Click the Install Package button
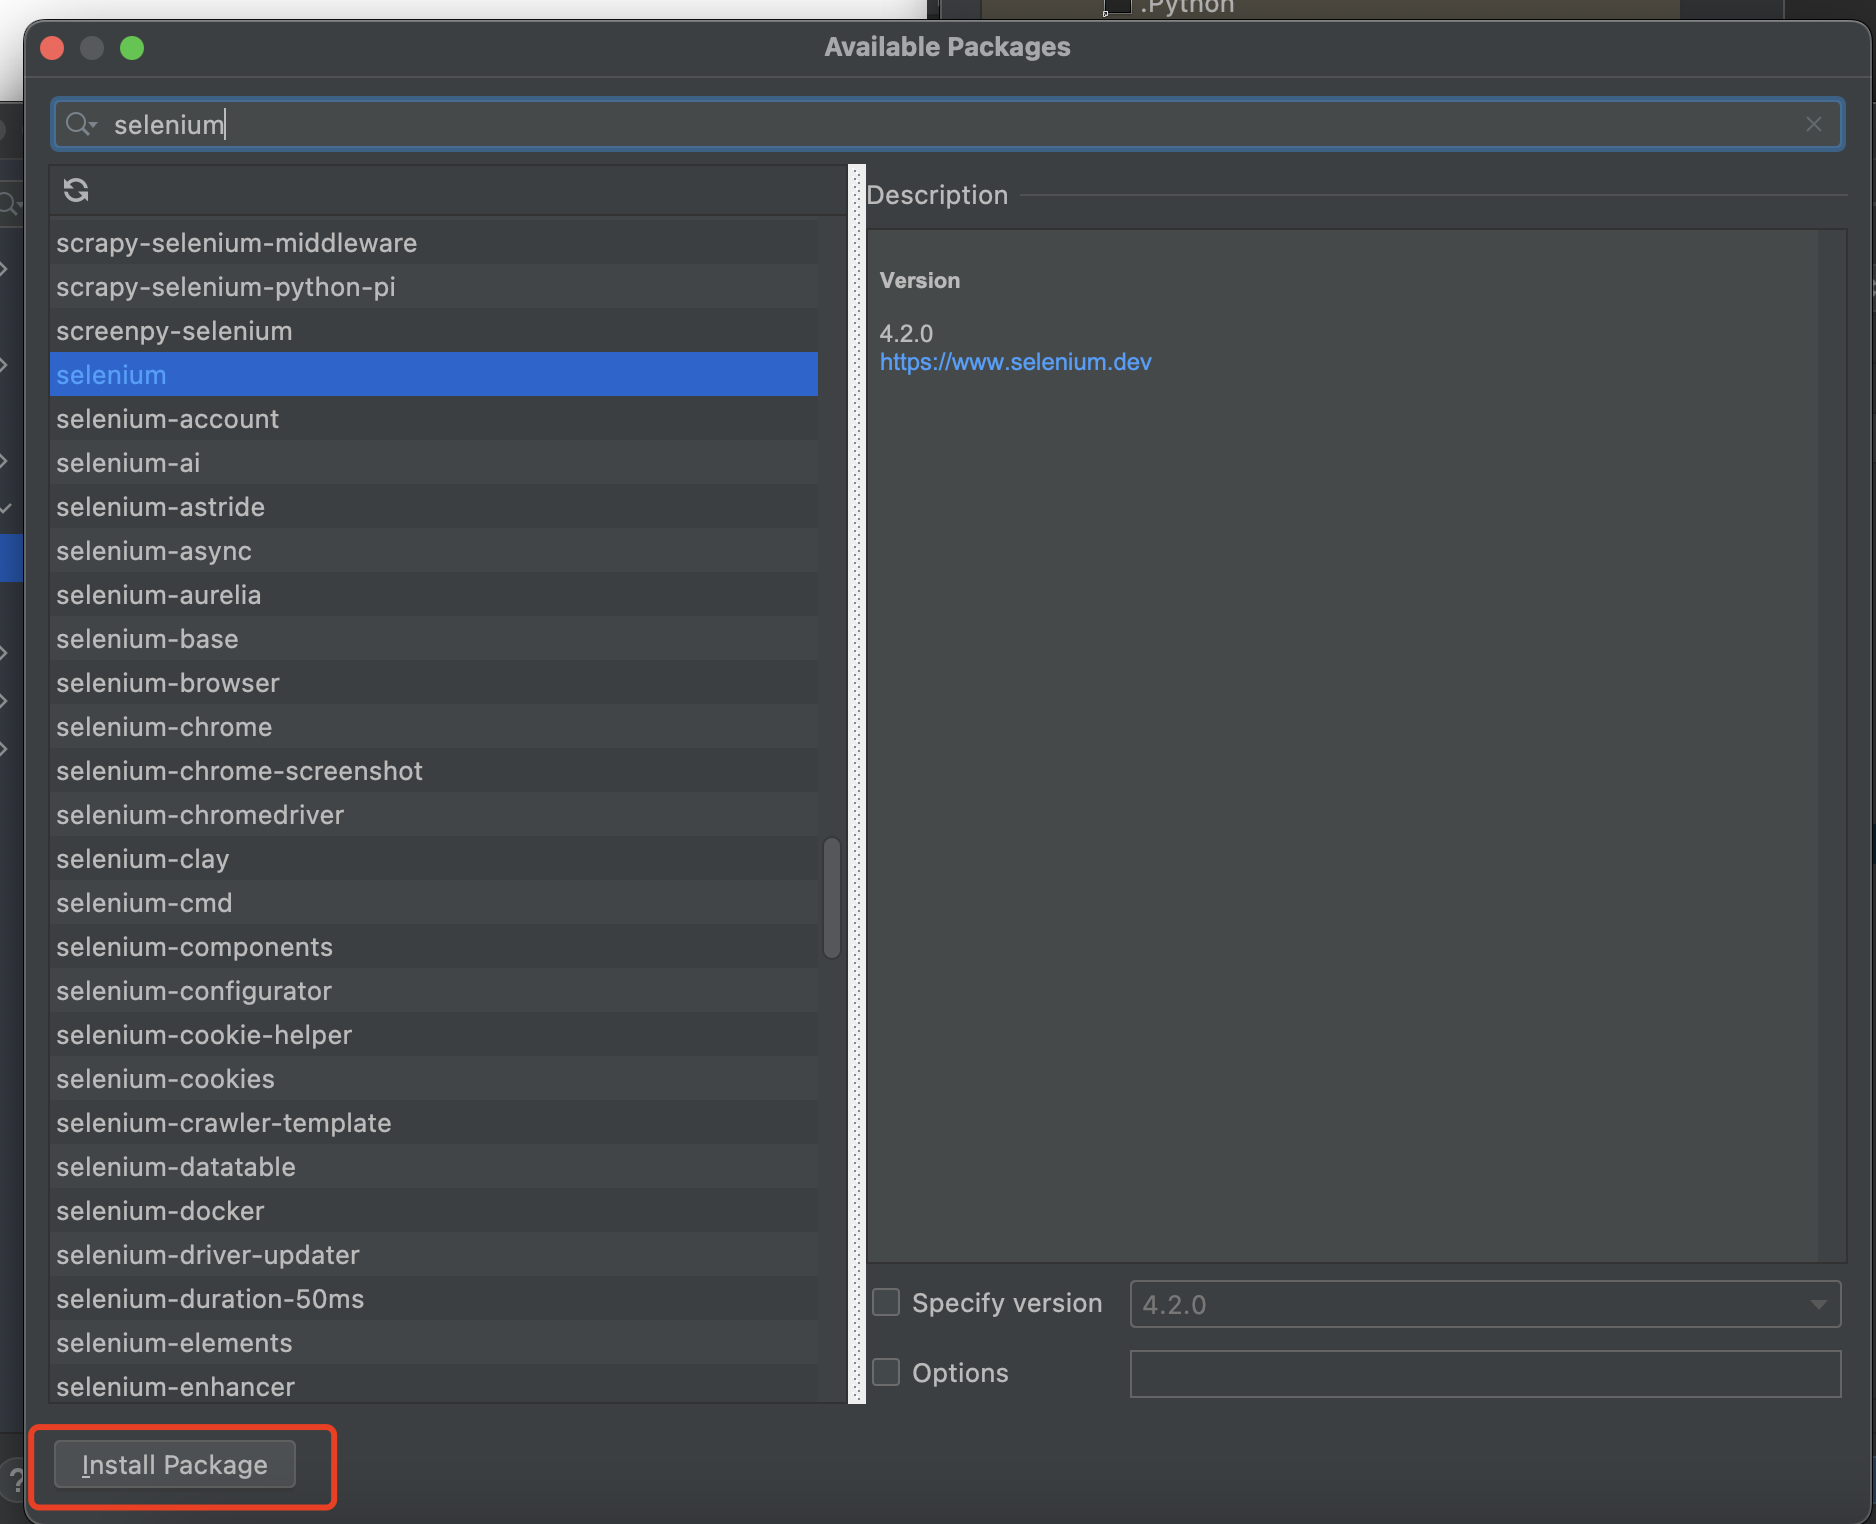This screenshot has width=1876, height=1524. 175,1464
